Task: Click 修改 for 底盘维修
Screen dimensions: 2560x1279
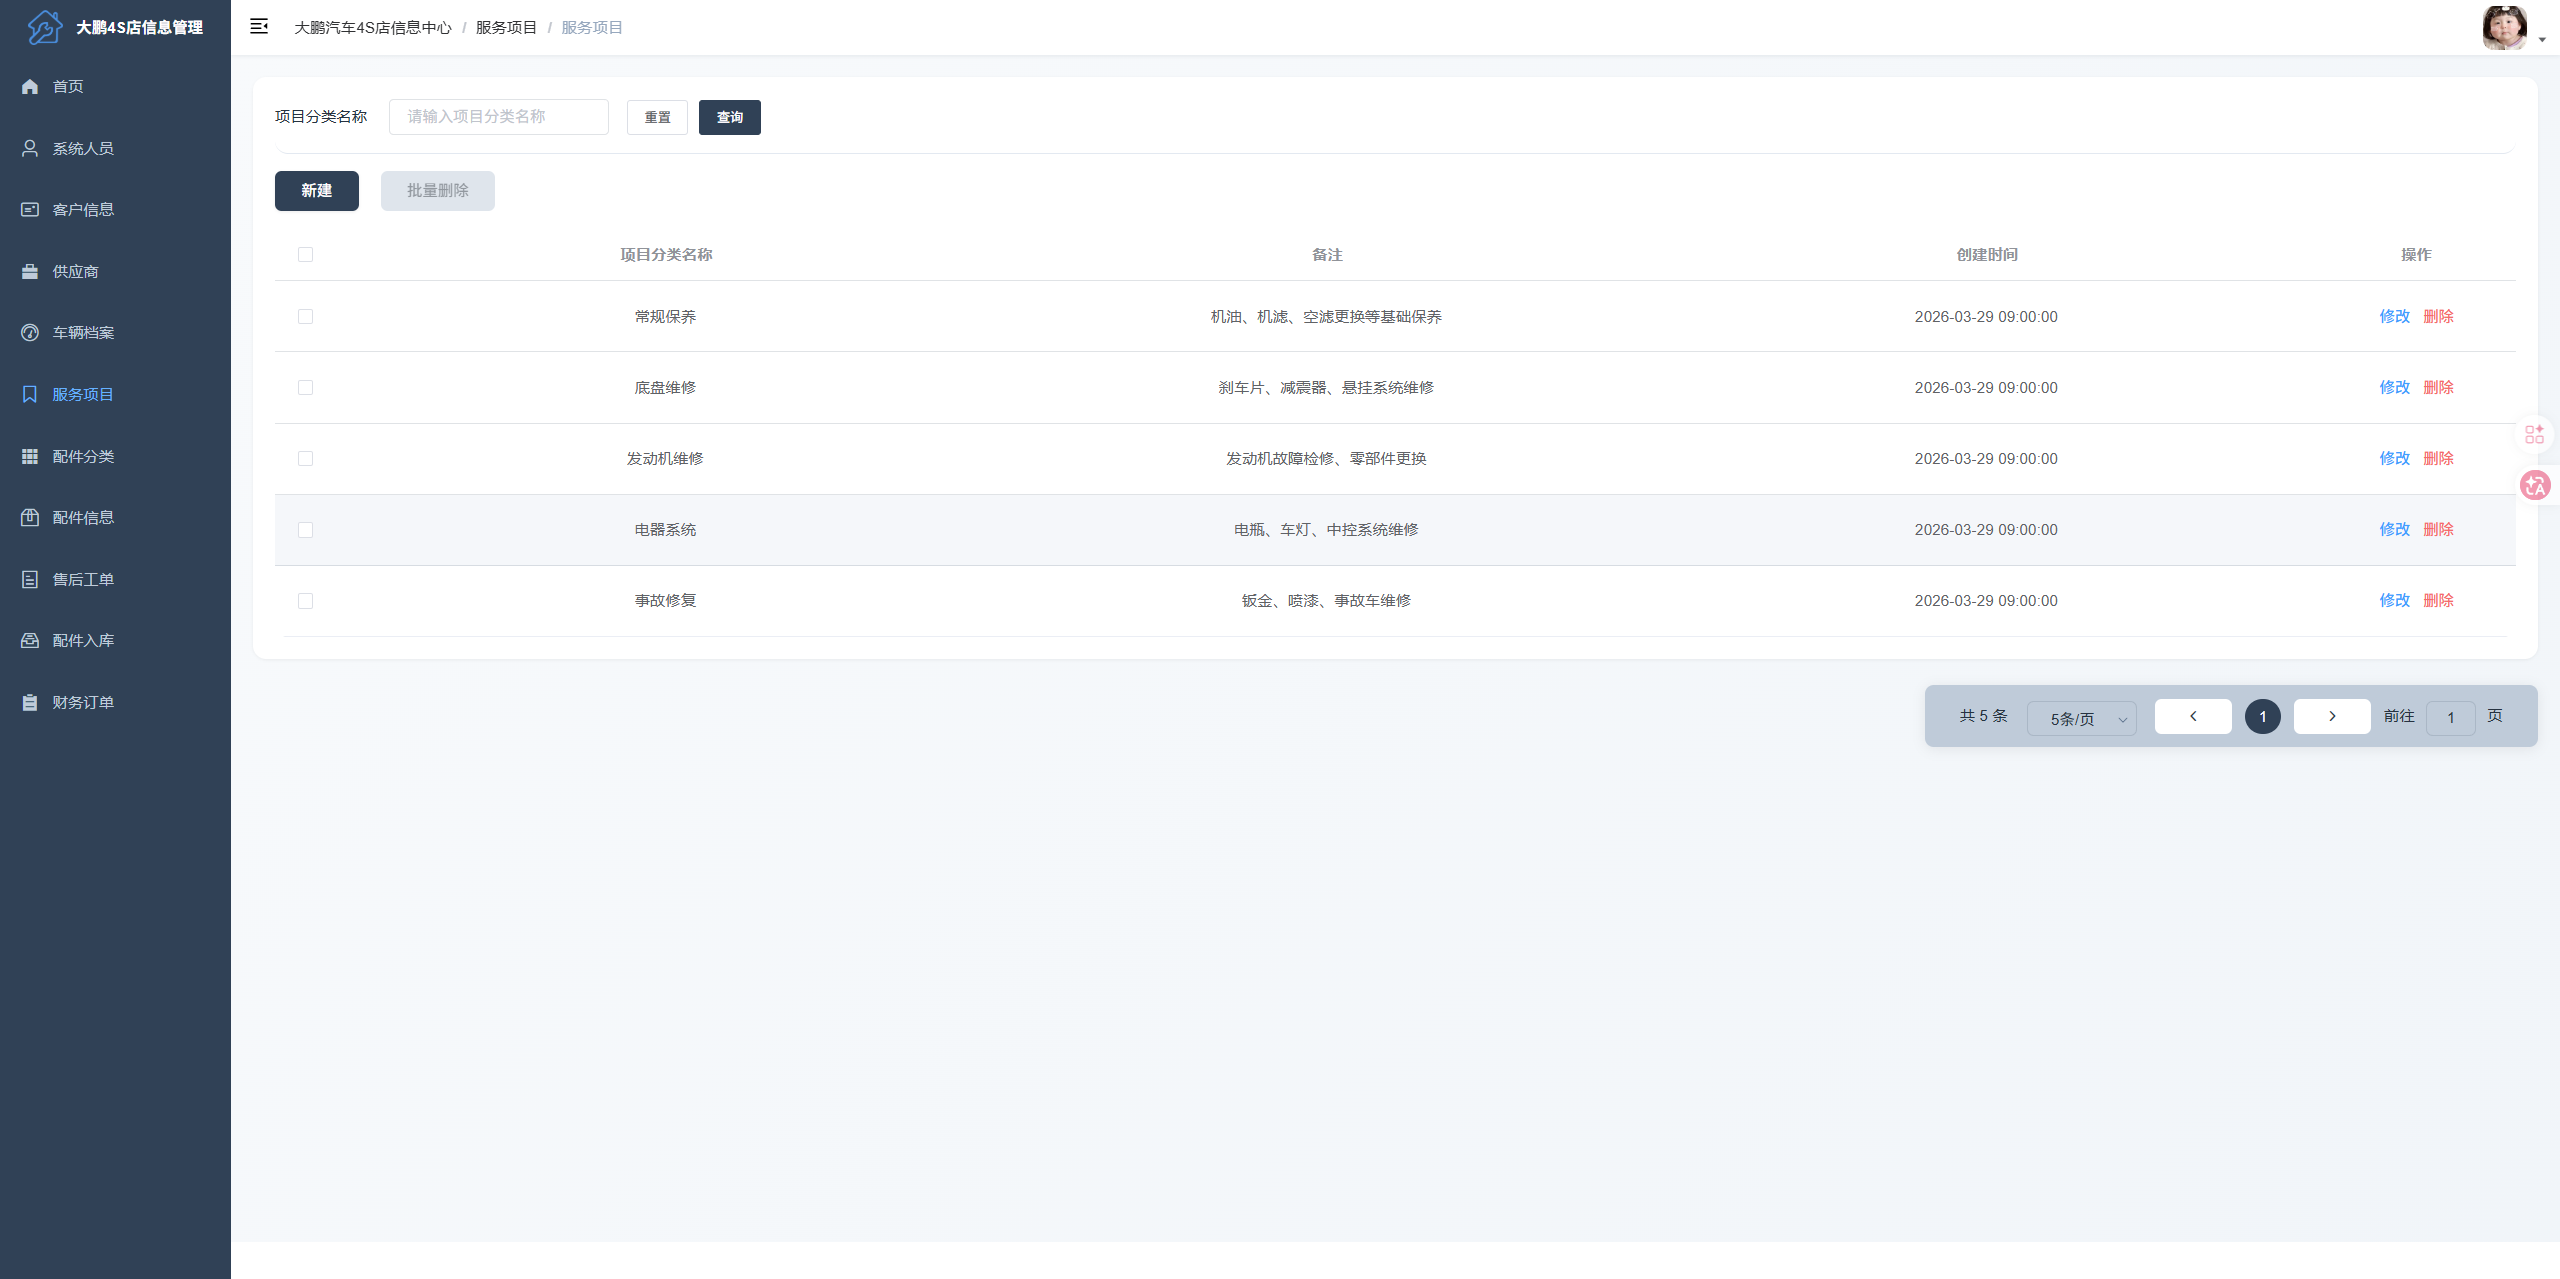Action: tap(2395, 388)
